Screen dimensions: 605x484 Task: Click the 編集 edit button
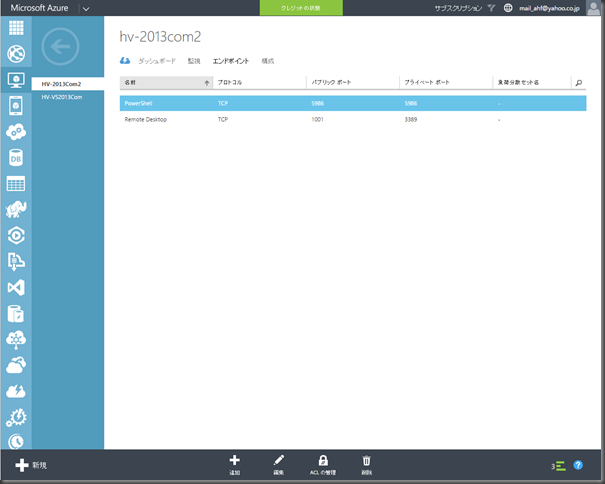tap(279, 465)
